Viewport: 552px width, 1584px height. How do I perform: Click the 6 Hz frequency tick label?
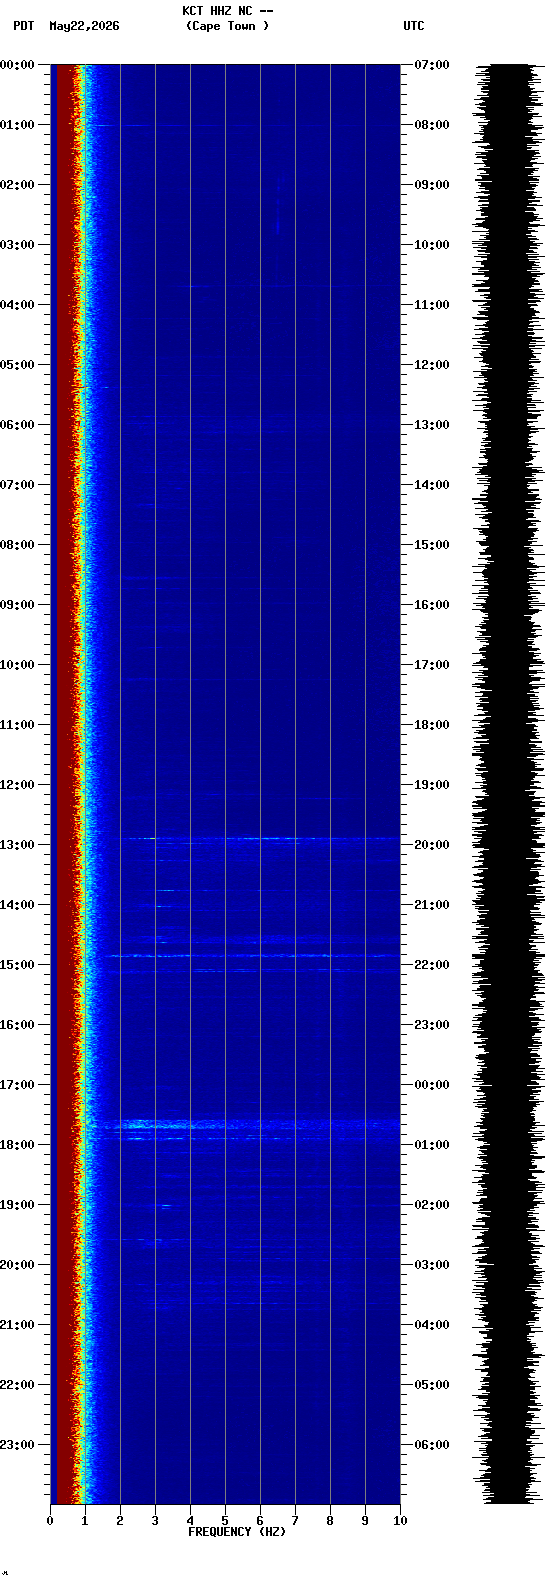(260, 1521)
